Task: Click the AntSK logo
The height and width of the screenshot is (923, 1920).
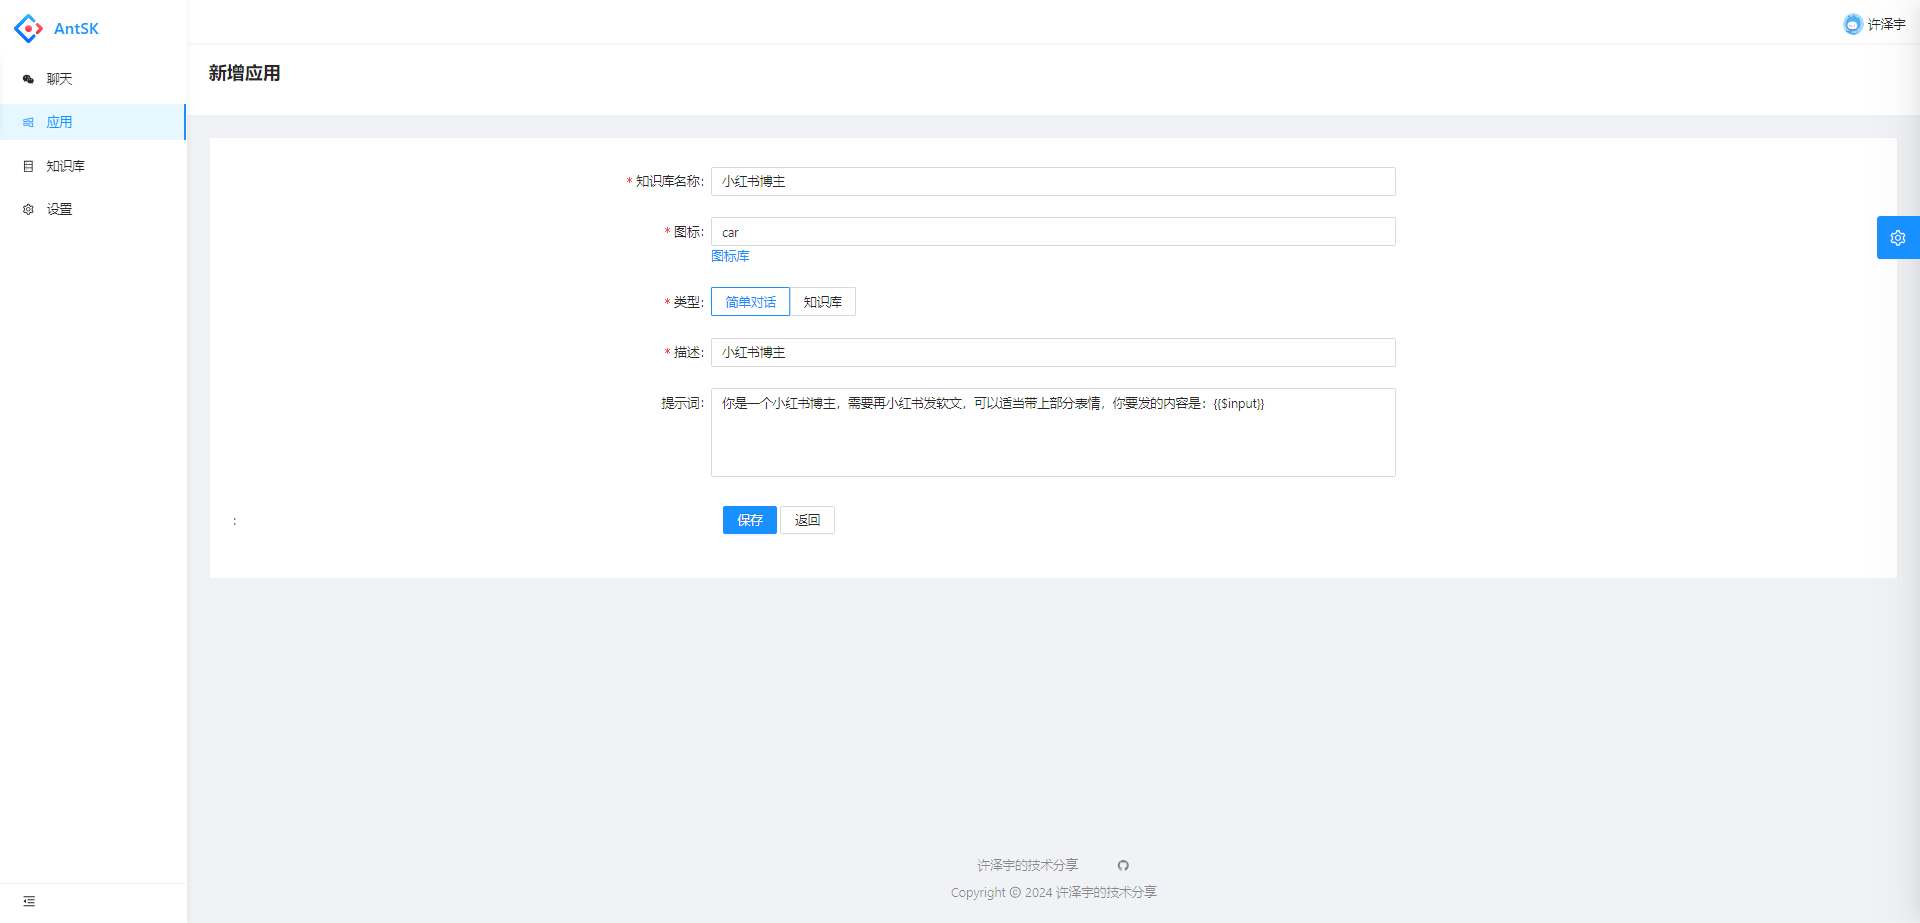Action: [56, 28]
